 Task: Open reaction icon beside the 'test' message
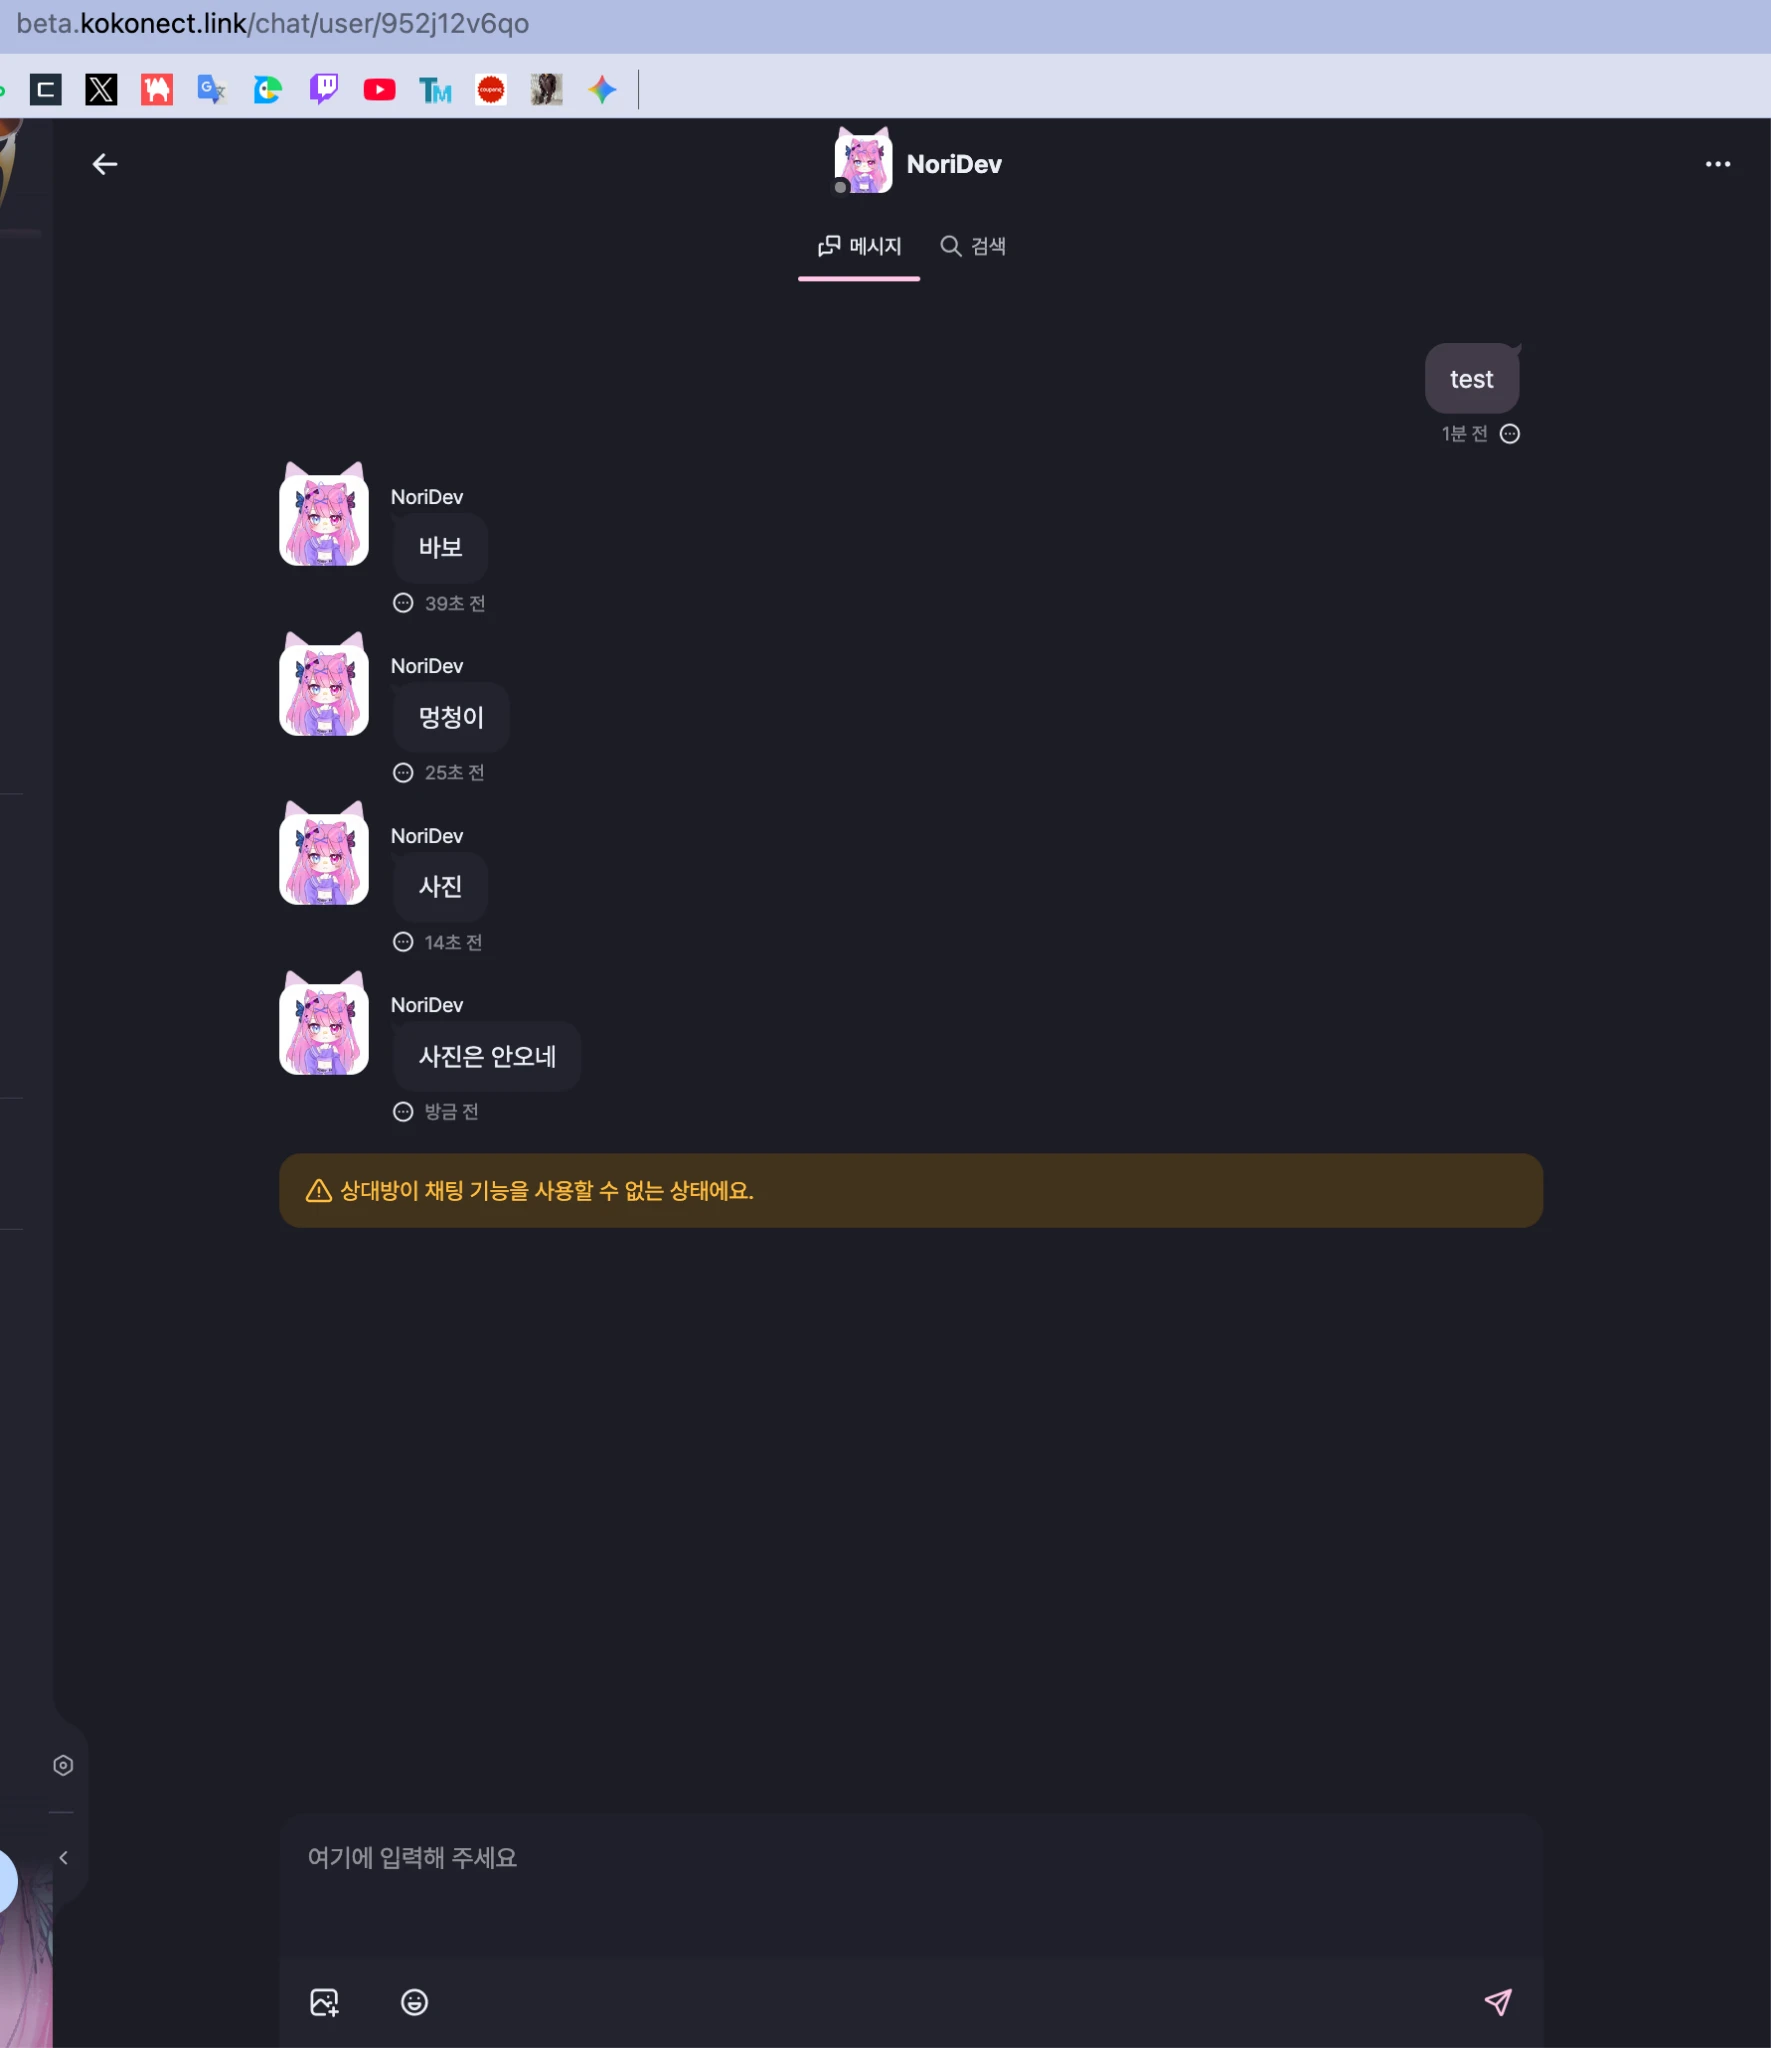pos(1510,433)
